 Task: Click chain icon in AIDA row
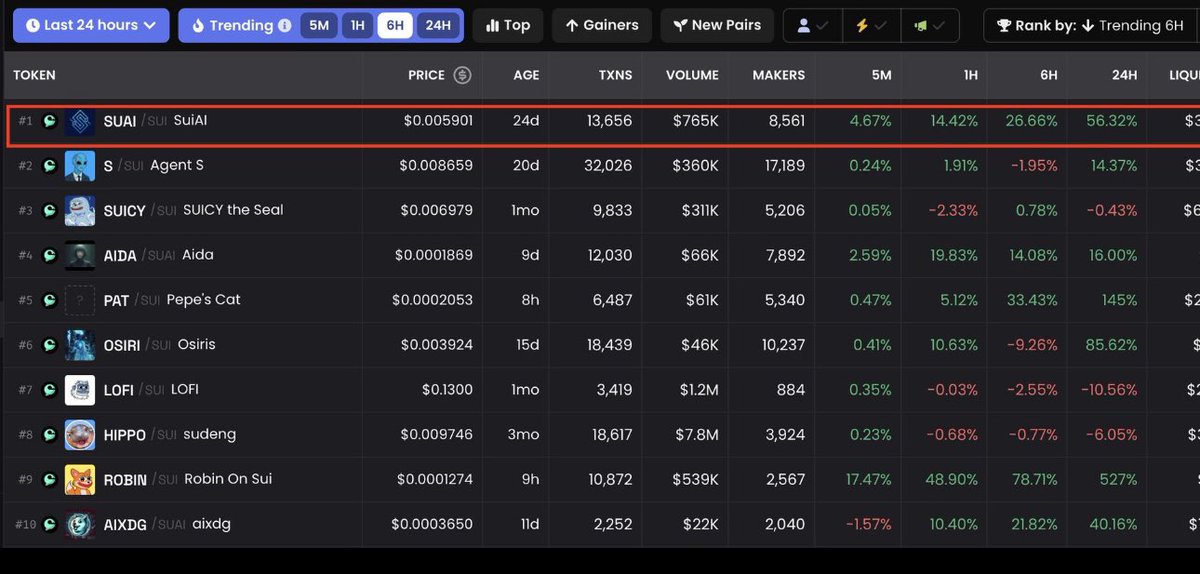click(50, 256)
